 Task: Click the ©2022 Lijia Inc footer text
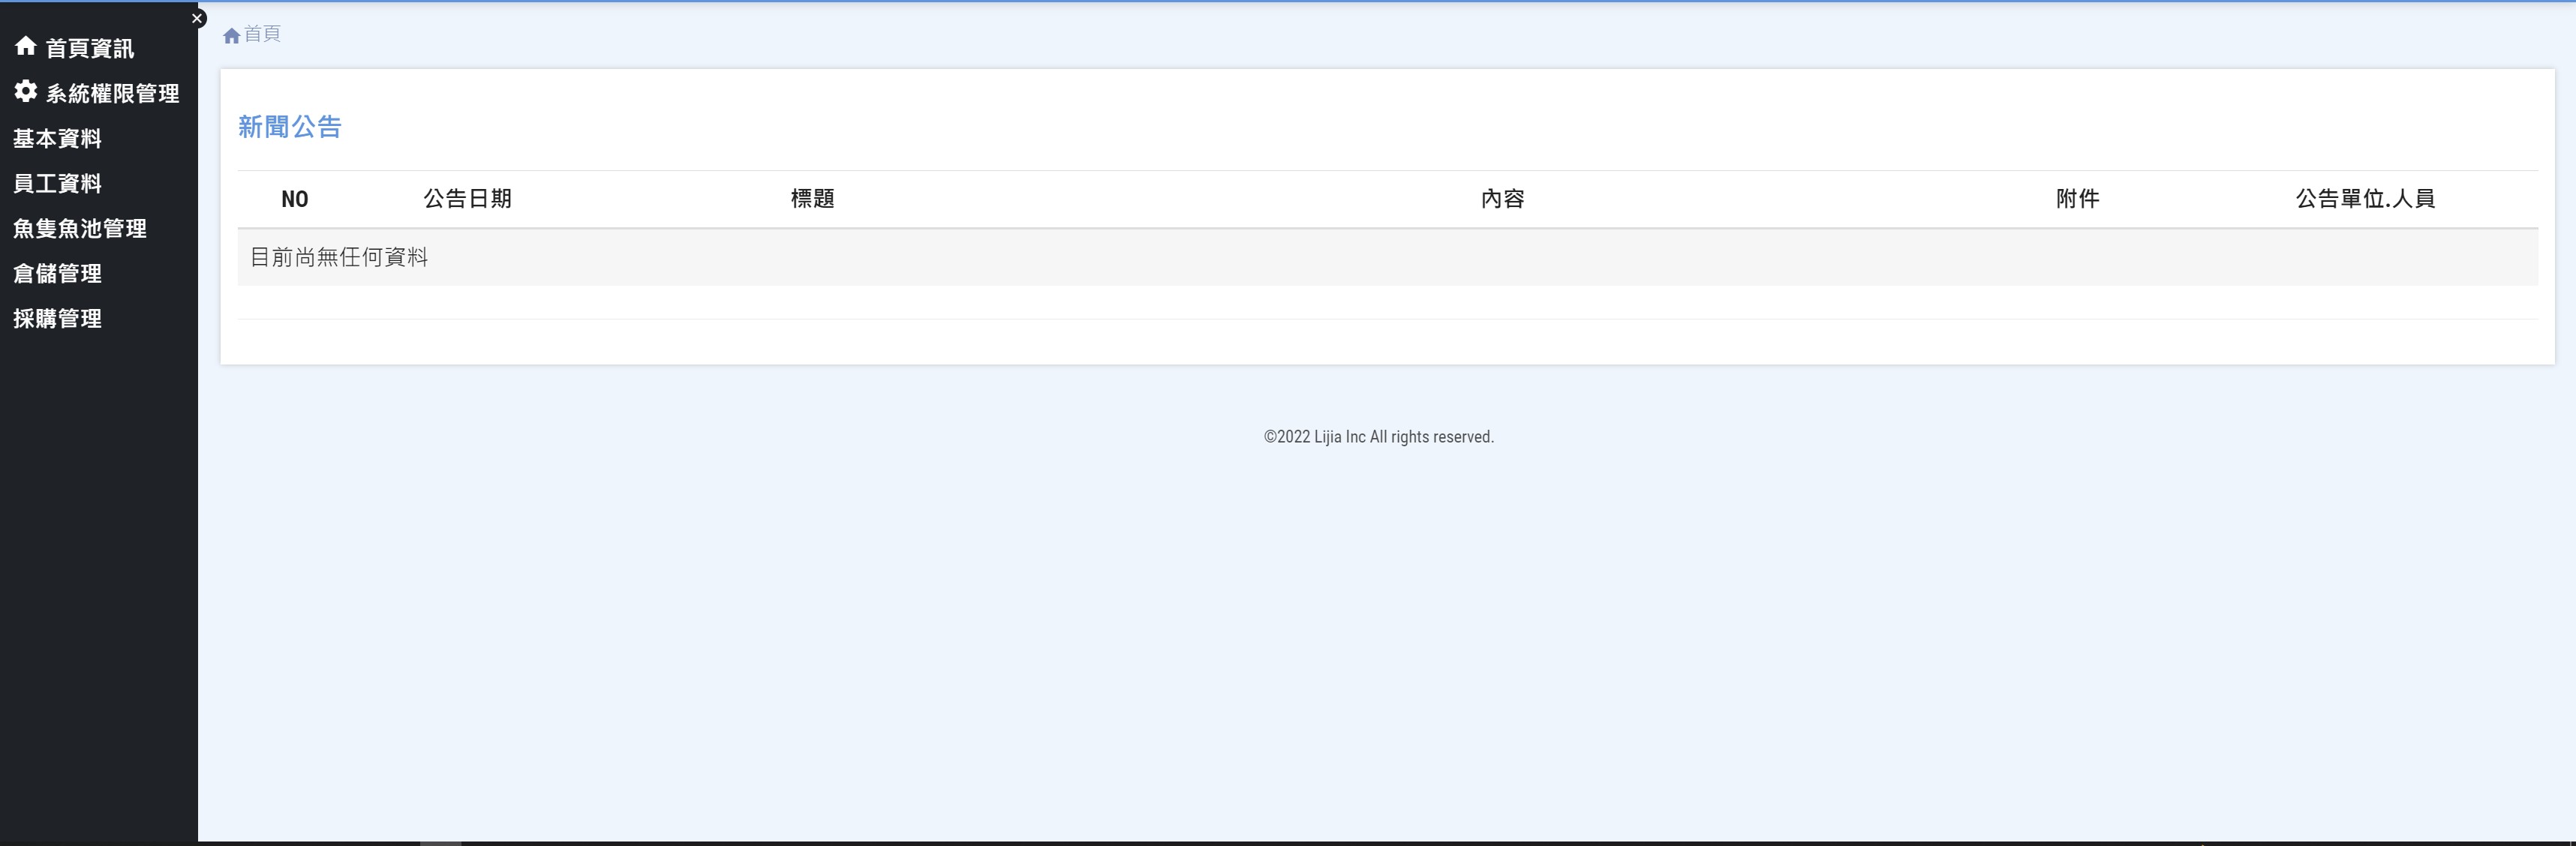(x=1378, y=437)
